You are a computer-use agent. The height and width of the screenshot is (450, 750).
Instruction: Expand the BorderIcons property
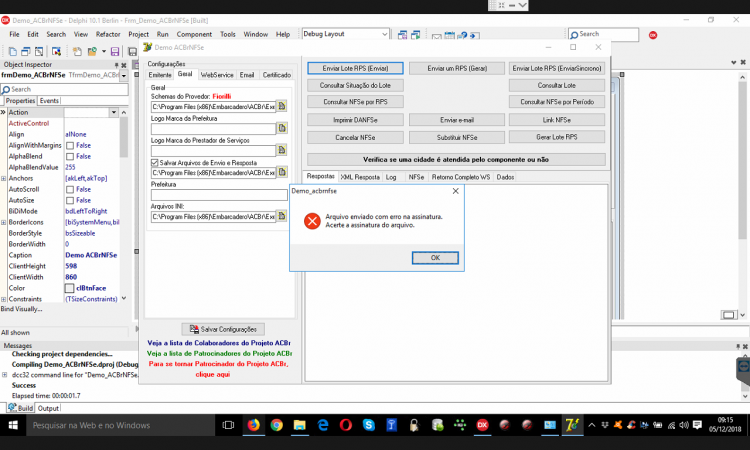(x=3, y=222)
